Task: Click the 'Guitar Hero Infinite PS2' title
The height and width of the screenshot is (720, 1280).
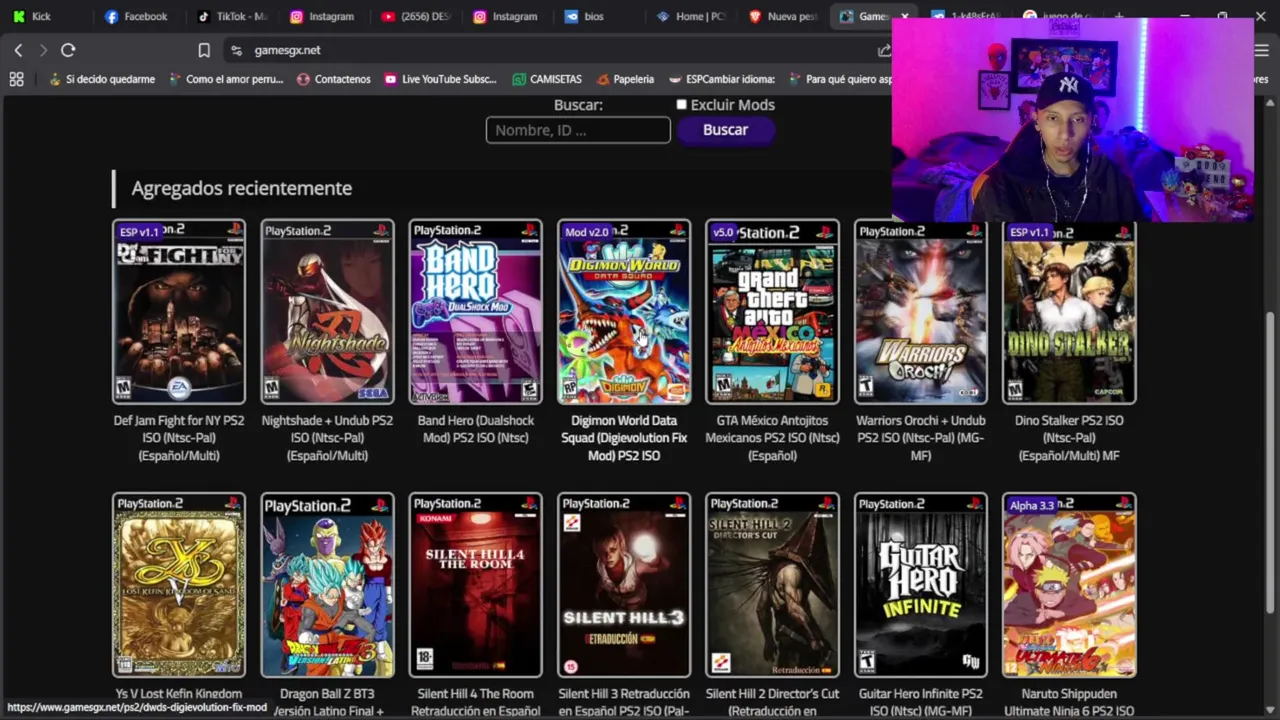Action: (920, 702)
